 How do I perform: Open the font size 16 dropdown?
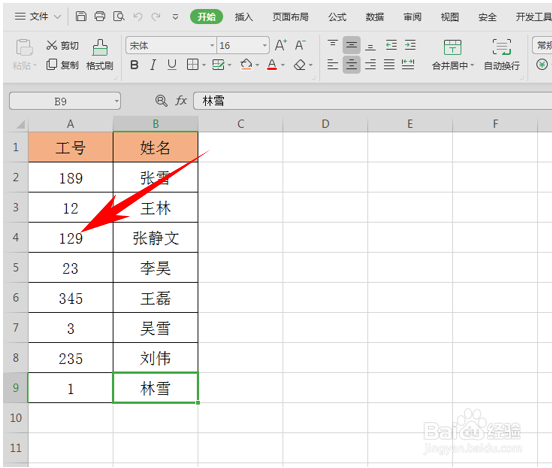pyautogui.click(x=264, y=45)
